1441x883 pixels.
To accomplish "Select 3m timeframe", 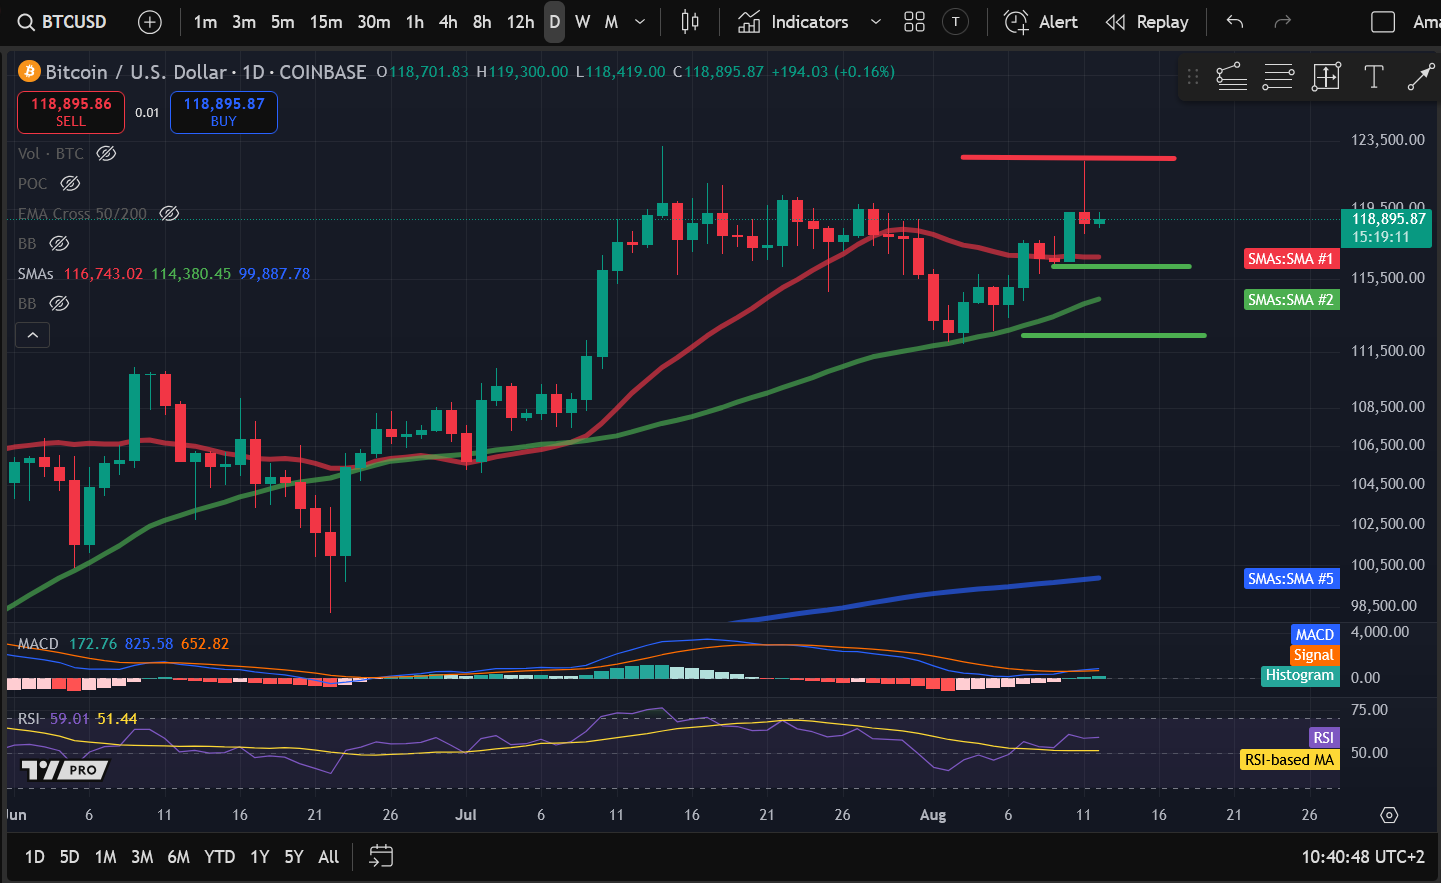I will (244, 22).
